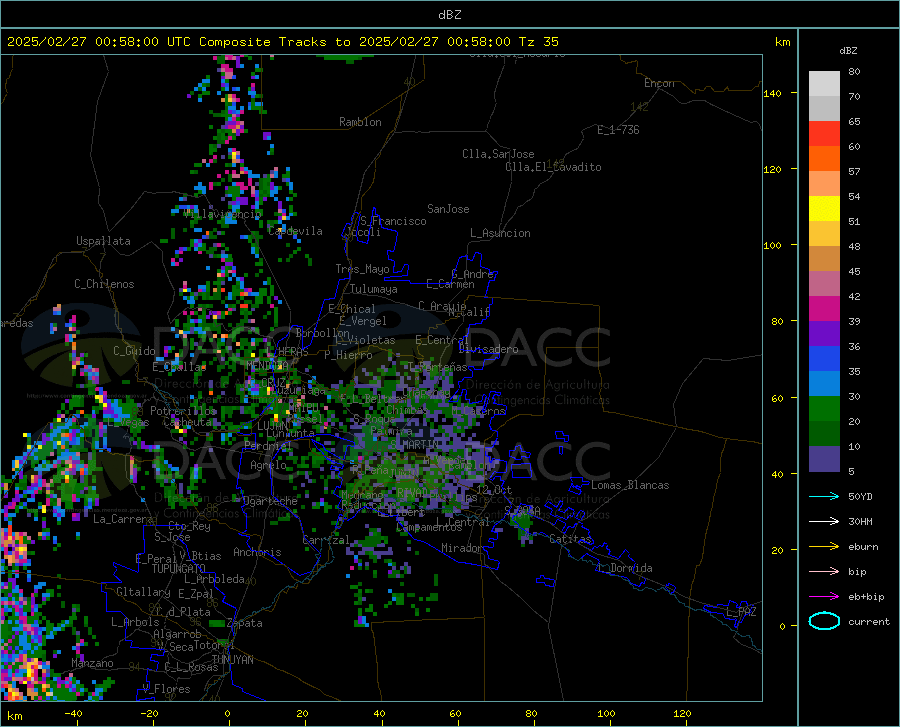Click the Clla.SanJose label
This screenshot has width=900, height=727.
498,154
